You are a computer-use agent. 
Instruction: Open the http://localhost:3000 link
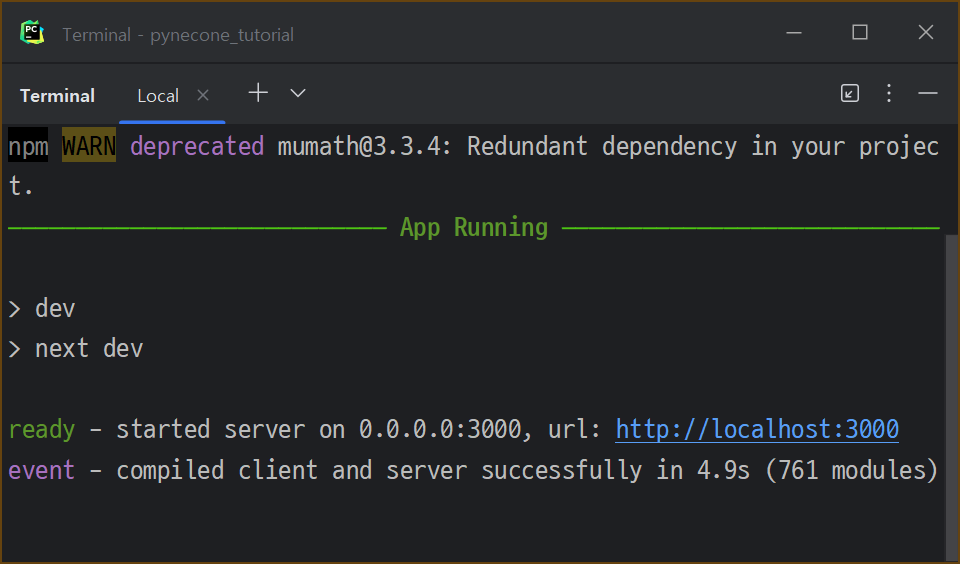(757, 429)
